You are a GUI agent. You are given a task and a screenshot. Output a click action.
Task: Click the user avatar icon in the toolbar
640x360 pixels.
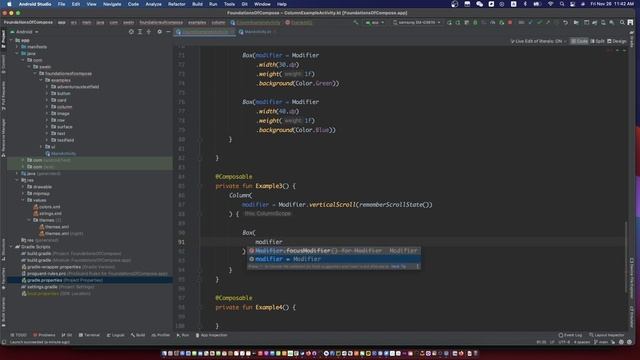pyautogui.click(x=631, y=22)
